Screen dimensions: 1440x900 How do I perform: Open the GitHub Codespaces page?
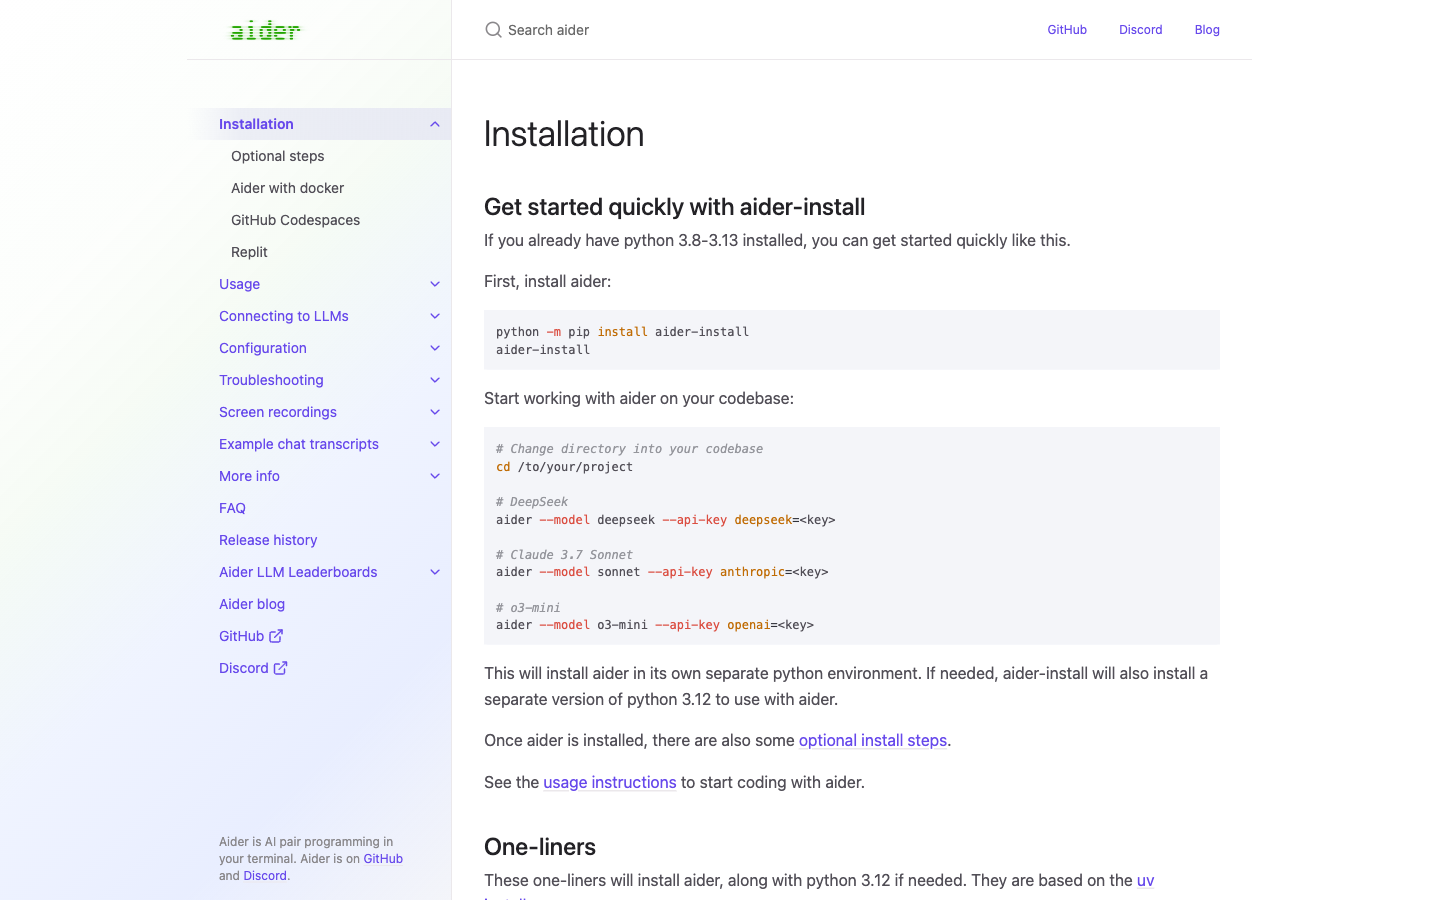tap(295, 220)
